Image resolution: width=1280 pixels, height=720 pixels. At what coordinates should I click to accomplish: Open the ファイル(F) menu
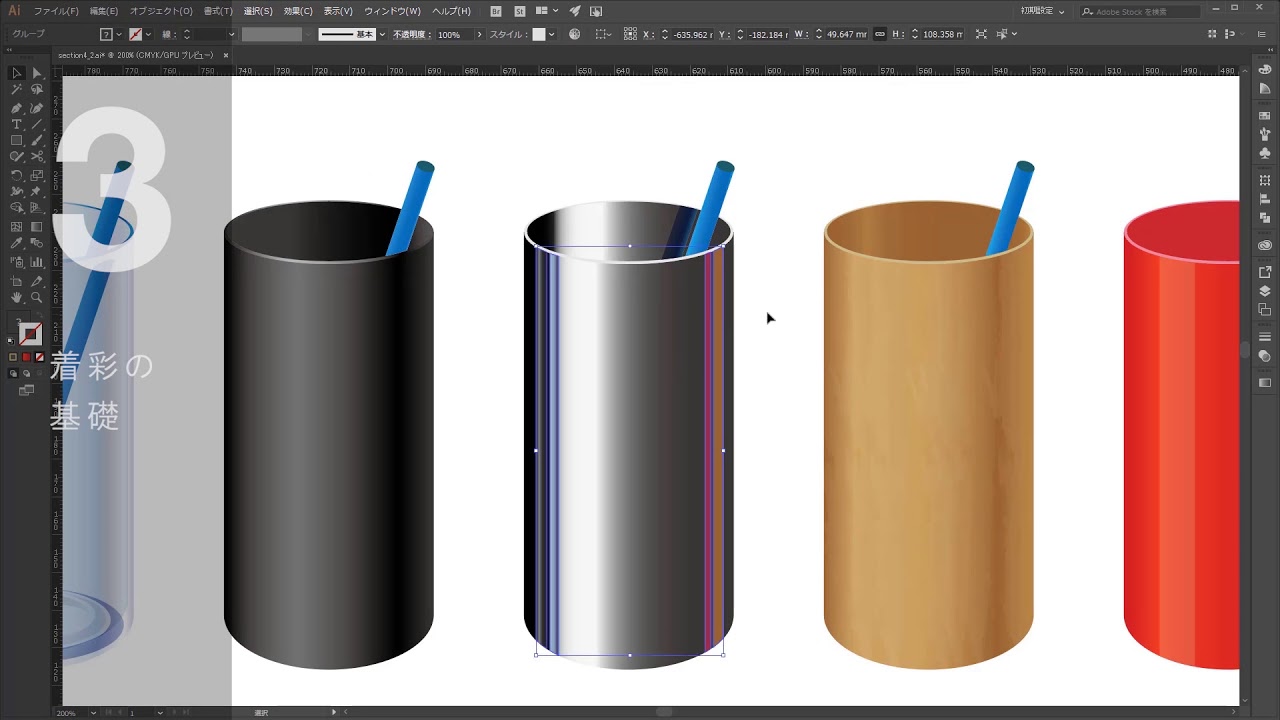point(56,11)
